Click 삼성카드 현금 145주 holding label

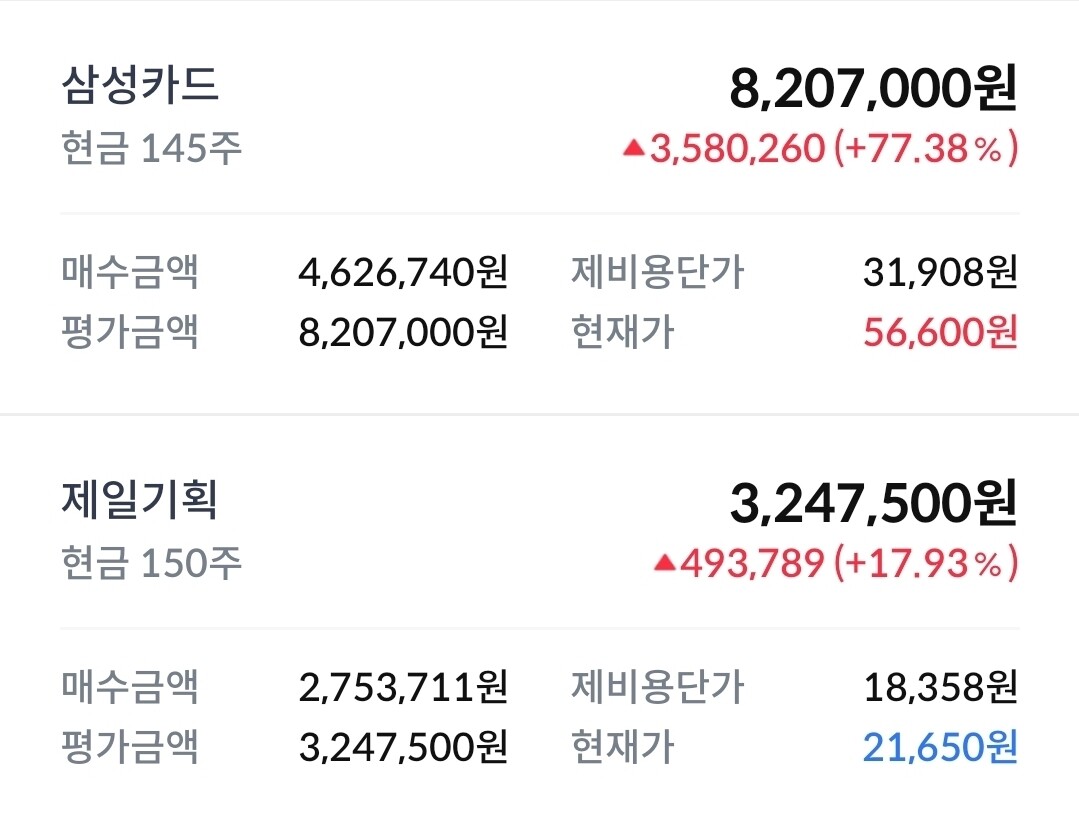pos(151,150)
